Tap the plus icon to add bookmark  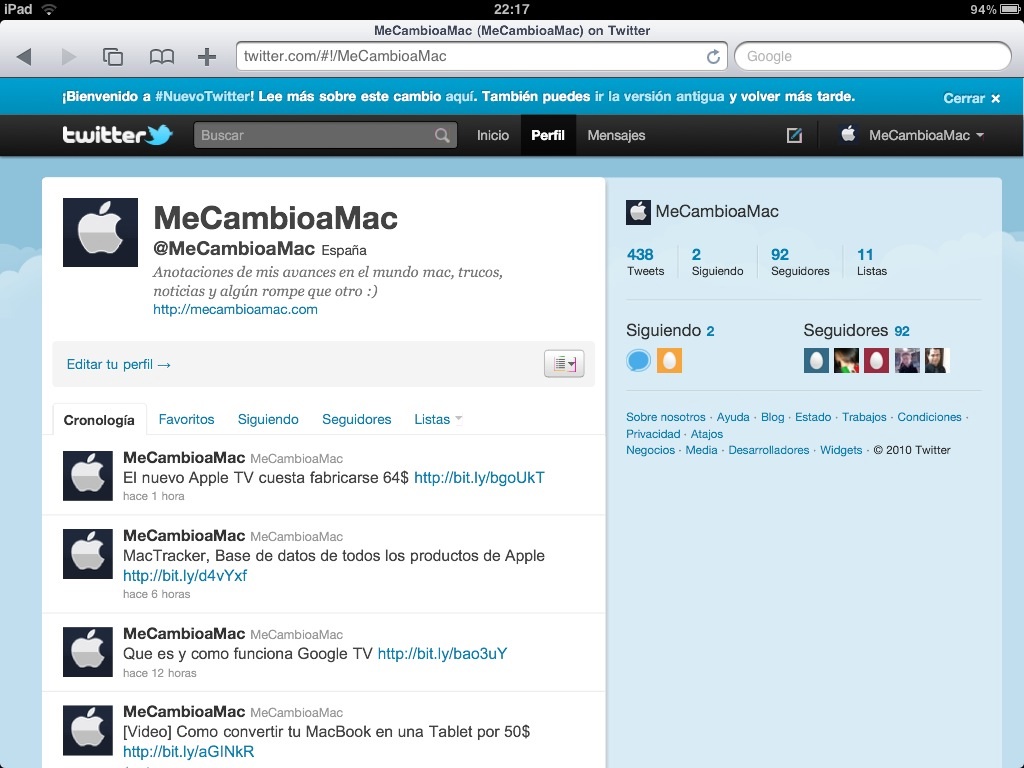tap(207, 57)
